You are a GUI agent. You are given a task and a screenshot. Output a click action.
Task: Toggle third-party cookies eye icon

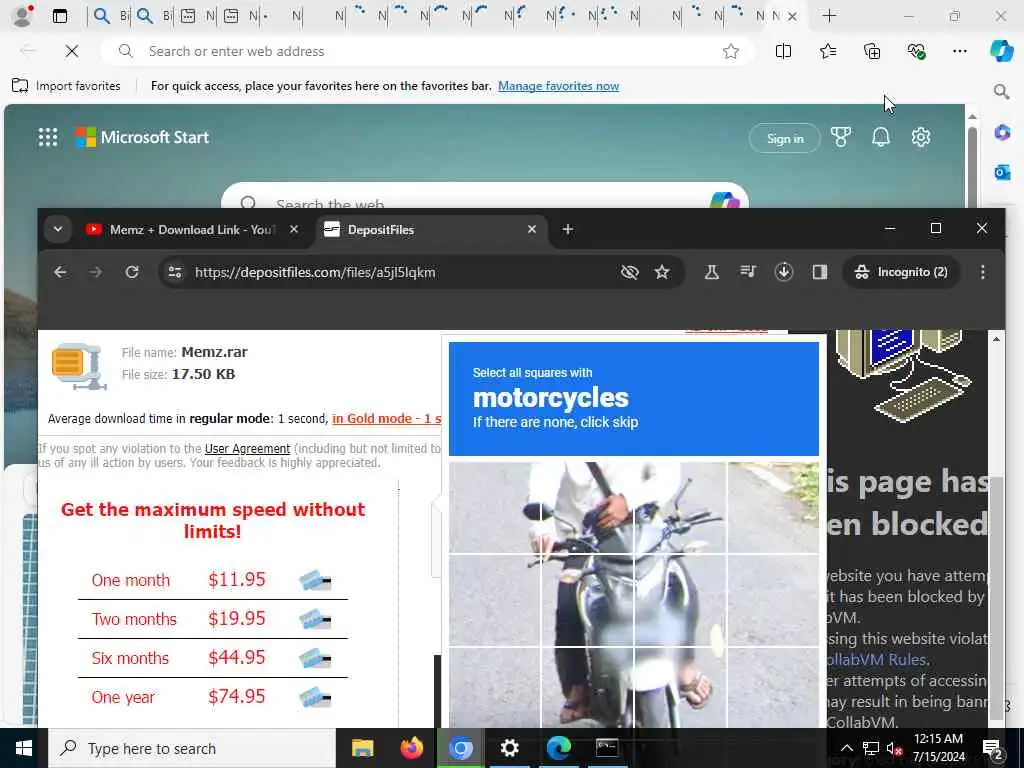tap(630, 272)
